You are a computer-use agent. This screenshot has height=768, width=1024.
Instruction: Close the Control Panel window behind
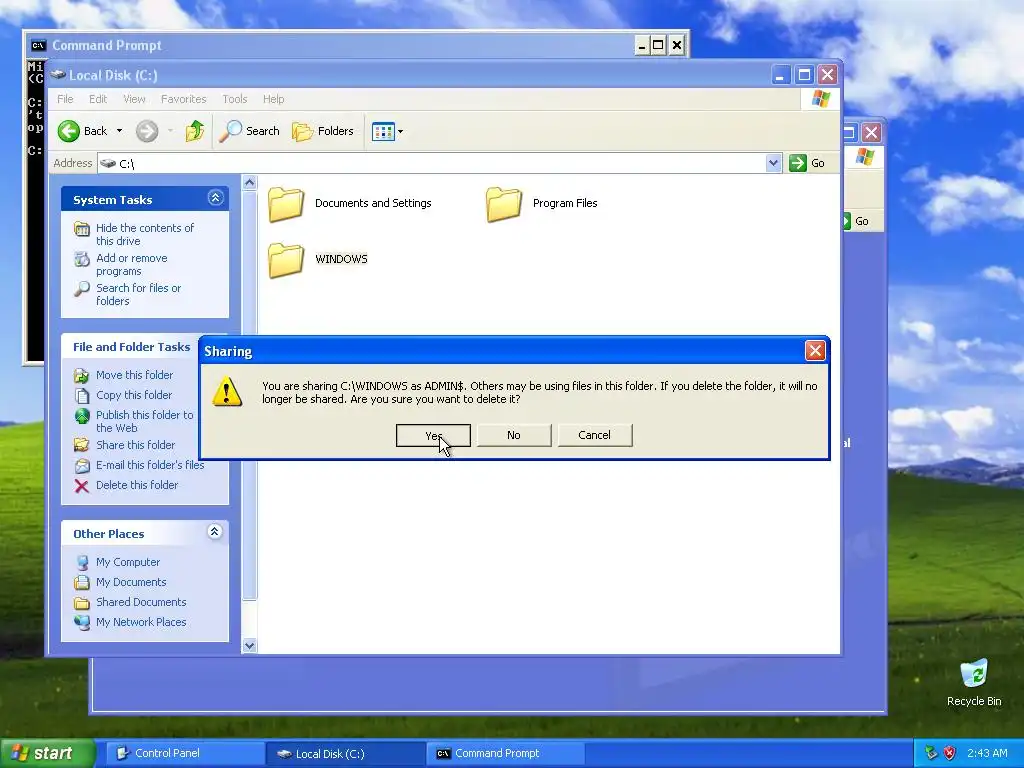point(871,133)
